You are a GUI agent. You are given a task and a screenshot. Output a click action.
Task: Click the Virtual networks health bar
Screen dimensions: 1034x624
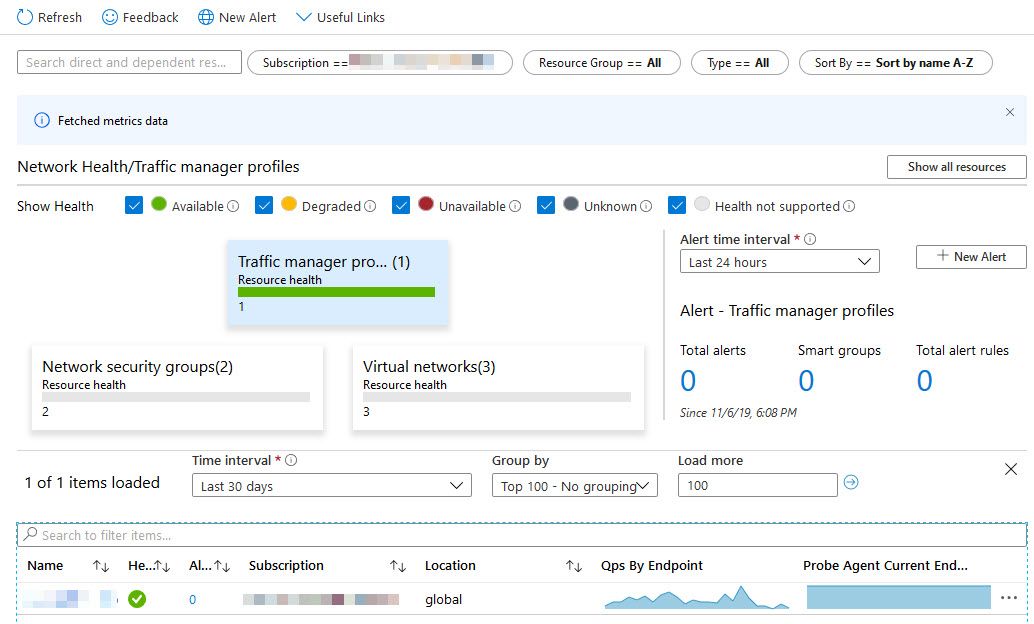click(x=497, y=397)
